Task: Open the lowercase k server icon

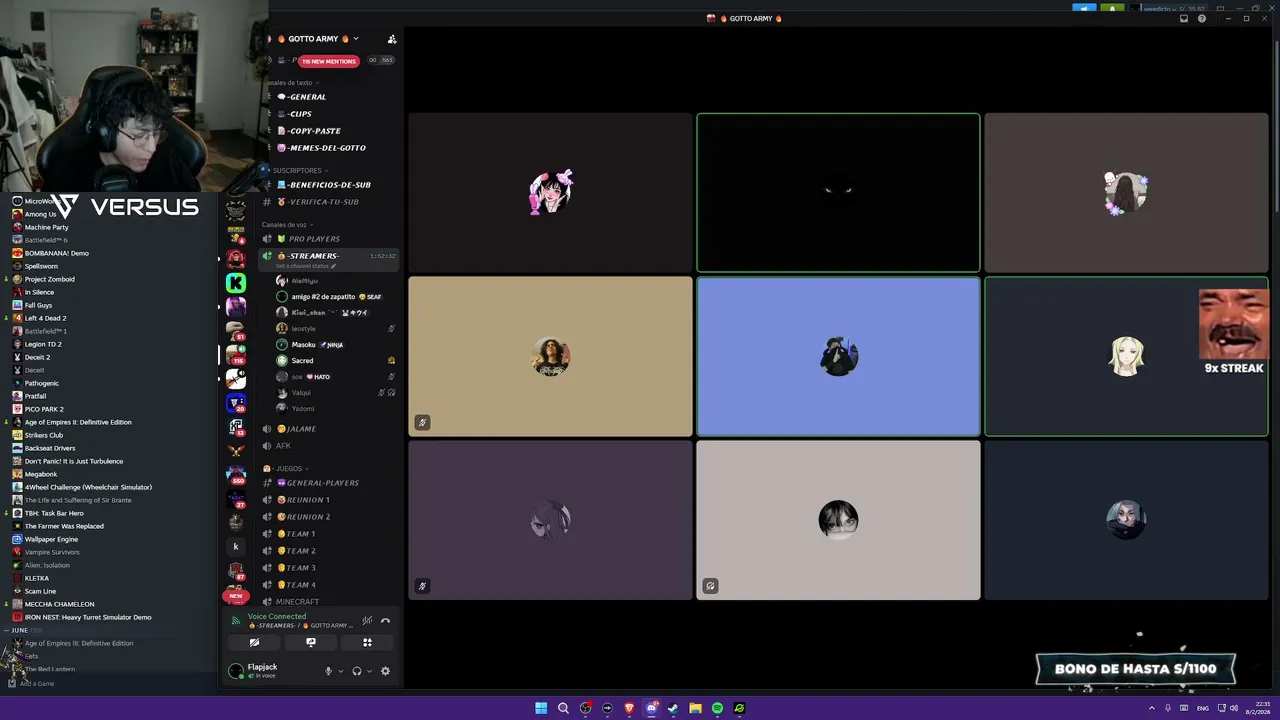Action: point(236,546)
